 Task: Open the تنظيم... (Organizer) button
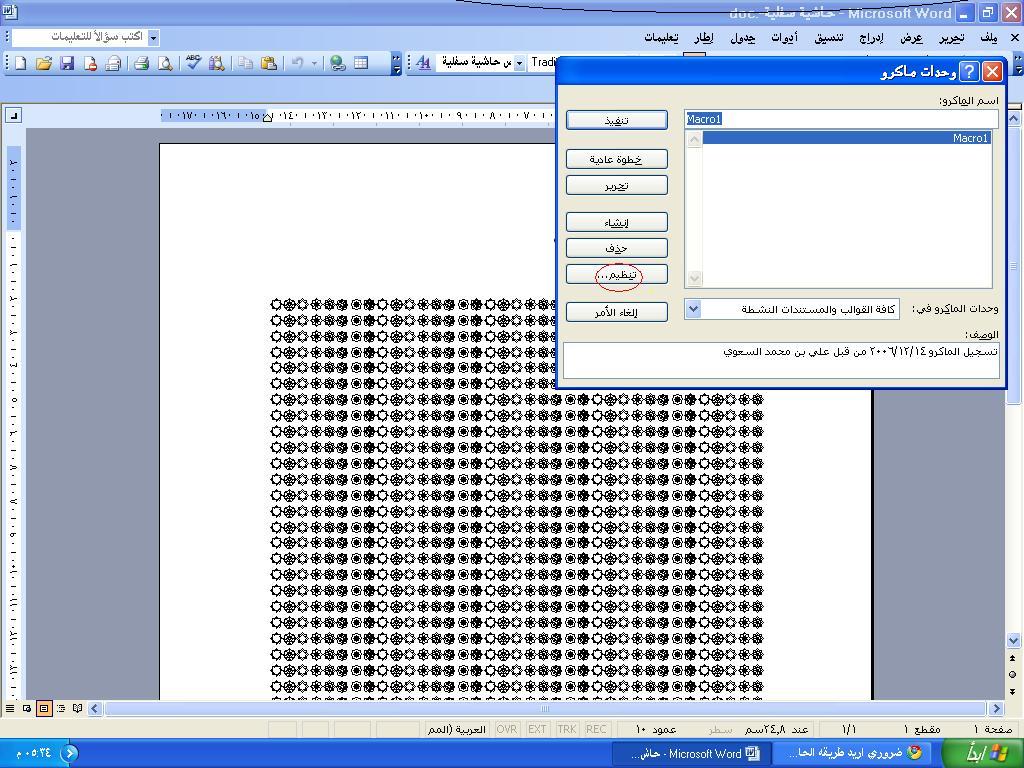coord(616,274)
